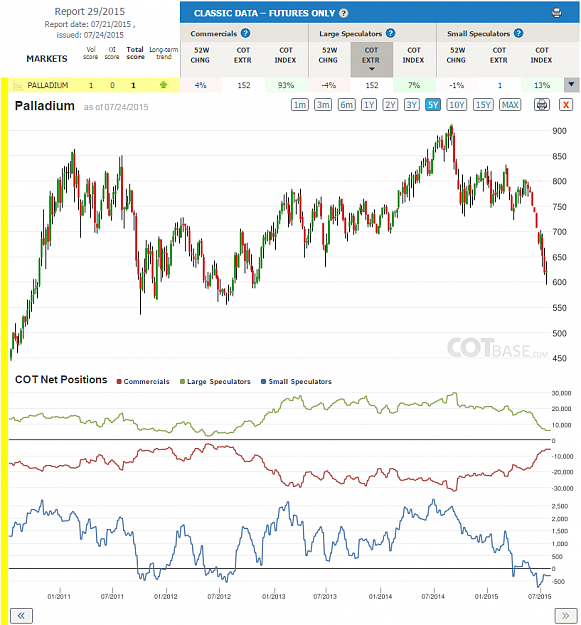Click the Vol score column header
Viewport: 581px width, 625px height.
coord(91,53)
